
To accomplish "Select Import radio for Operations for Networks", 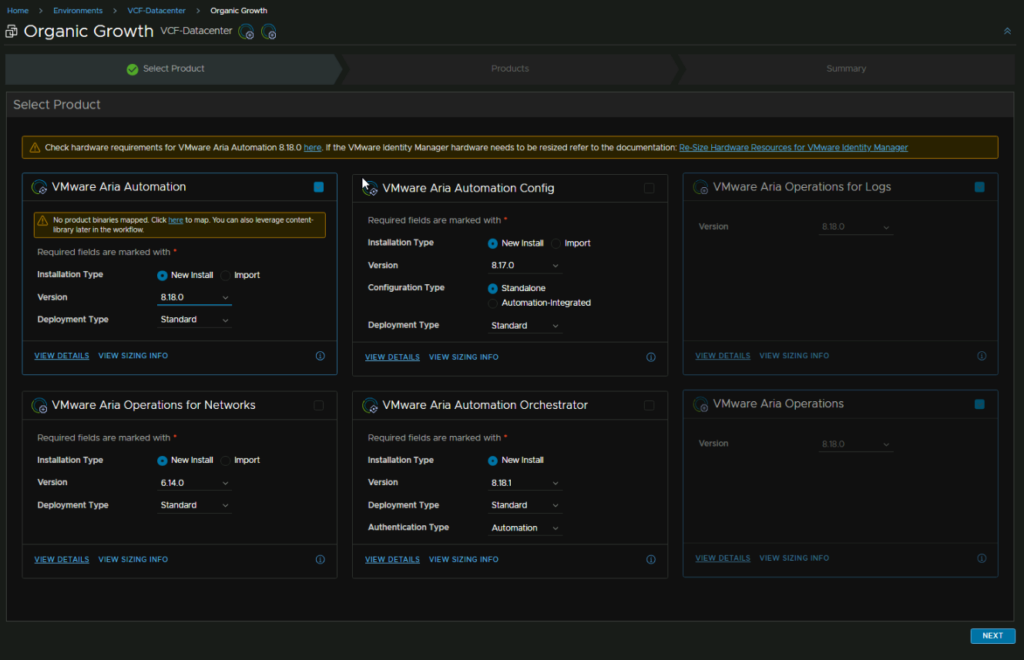I will (226, 461).
